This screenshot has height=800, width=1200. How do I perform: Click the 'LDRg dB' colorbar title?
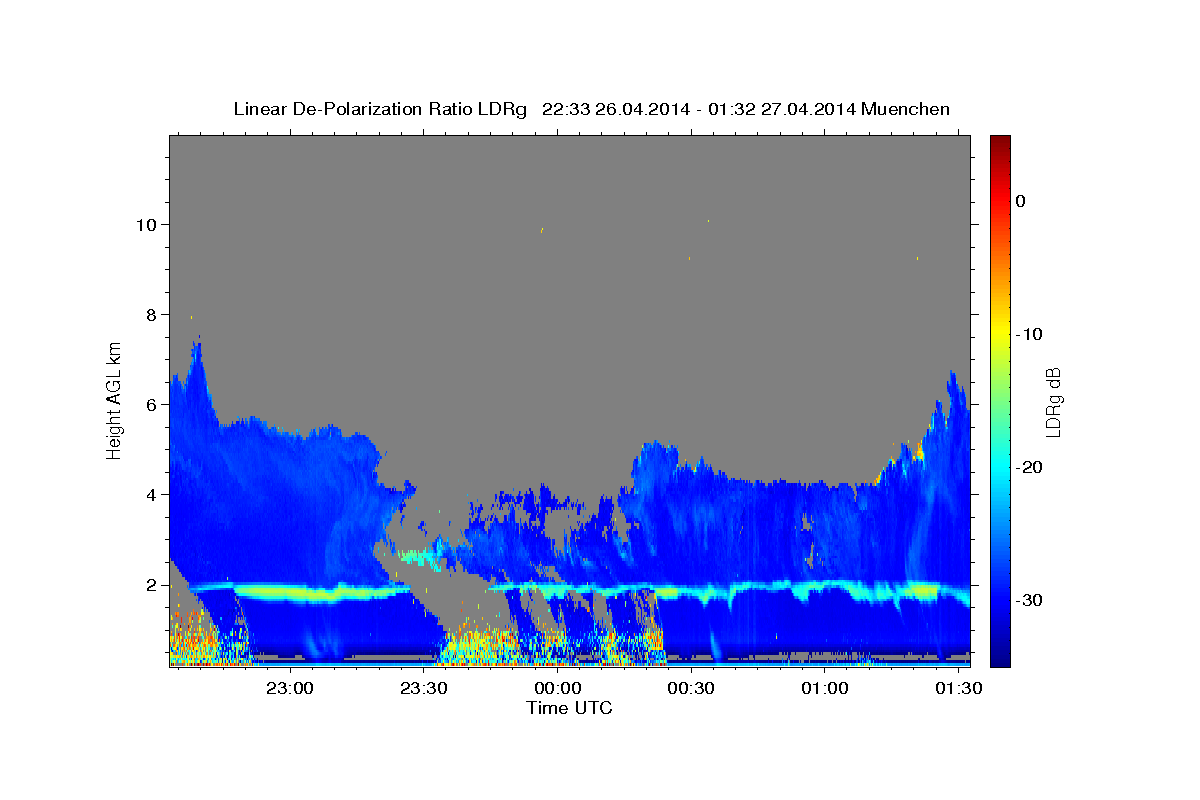point(1054,401)
